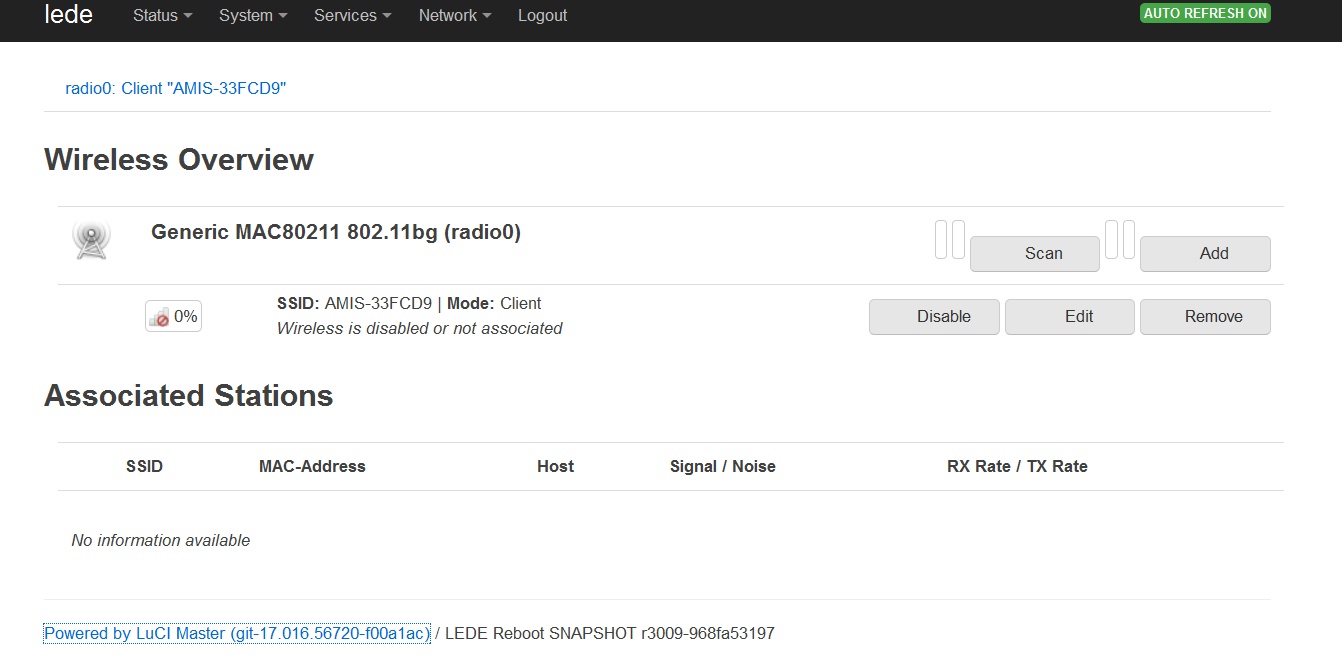Open the Powered by LuCI Master link
This screenshot has width=1342, height=655.
coord(237,634)
